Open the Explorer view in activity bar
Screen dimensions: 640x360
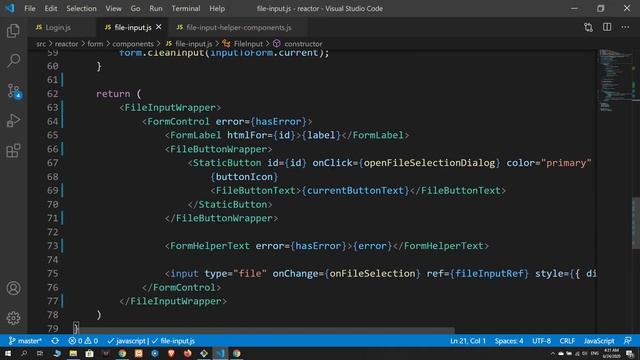pos(13,31)
